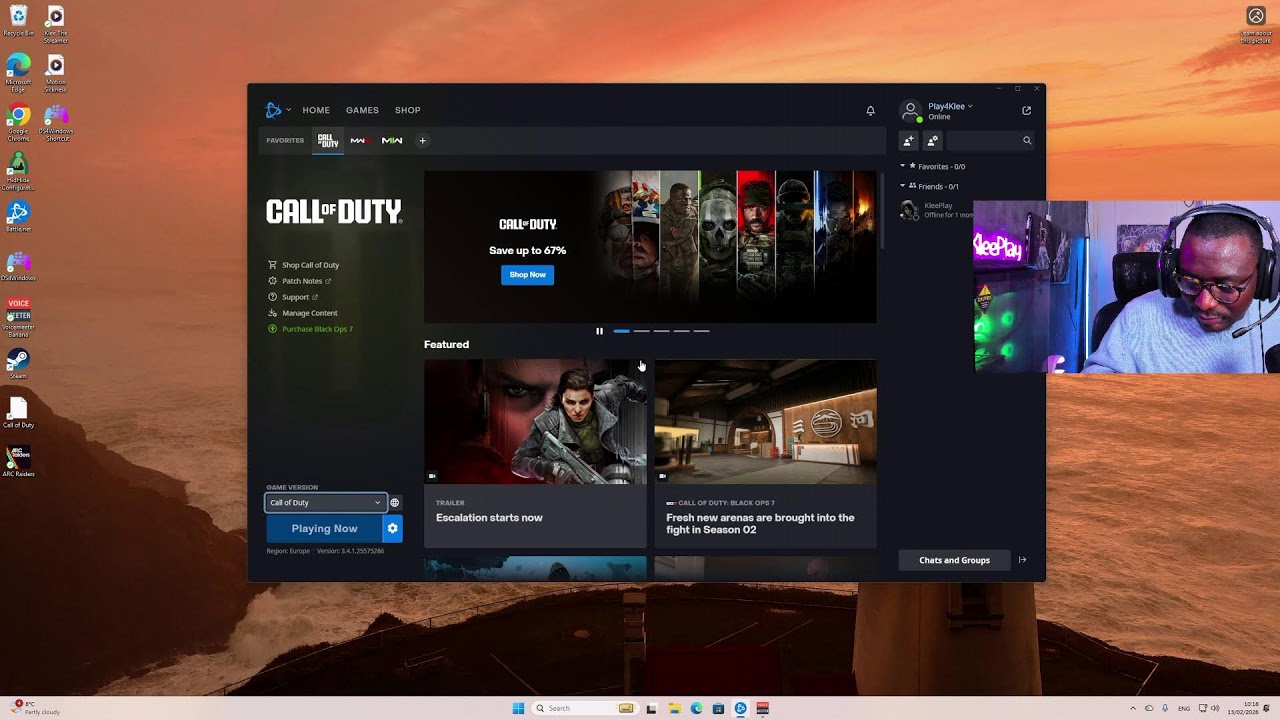Expand the Play4Klee account dropdown

[949, 106]
